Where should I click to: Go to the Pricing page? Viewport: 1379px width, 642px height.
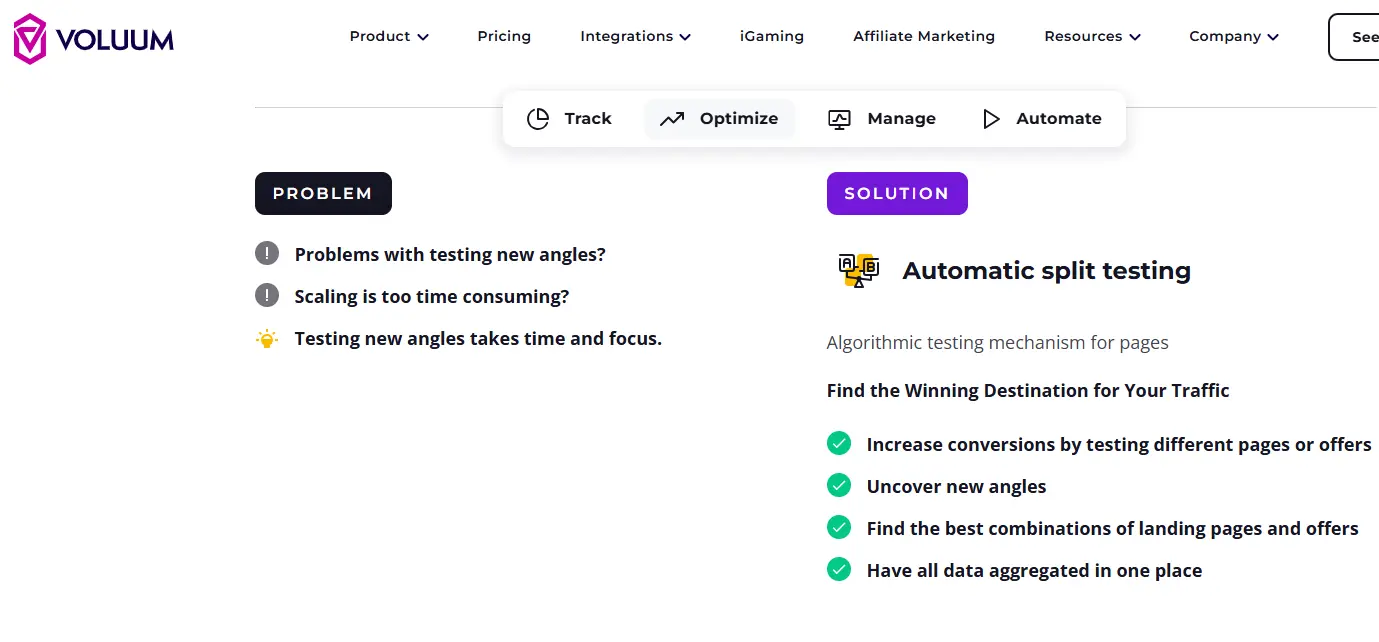click(x=504, y=36)
